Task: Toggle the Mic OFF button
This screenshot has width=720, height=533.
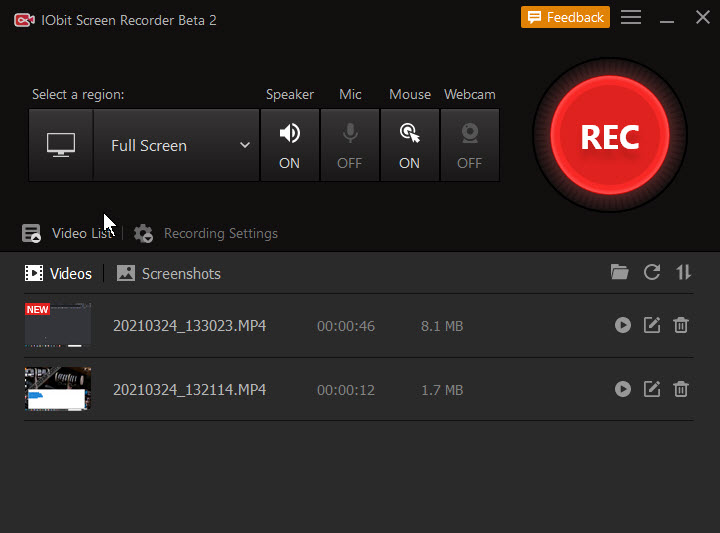Action: [x=350, y=145]
